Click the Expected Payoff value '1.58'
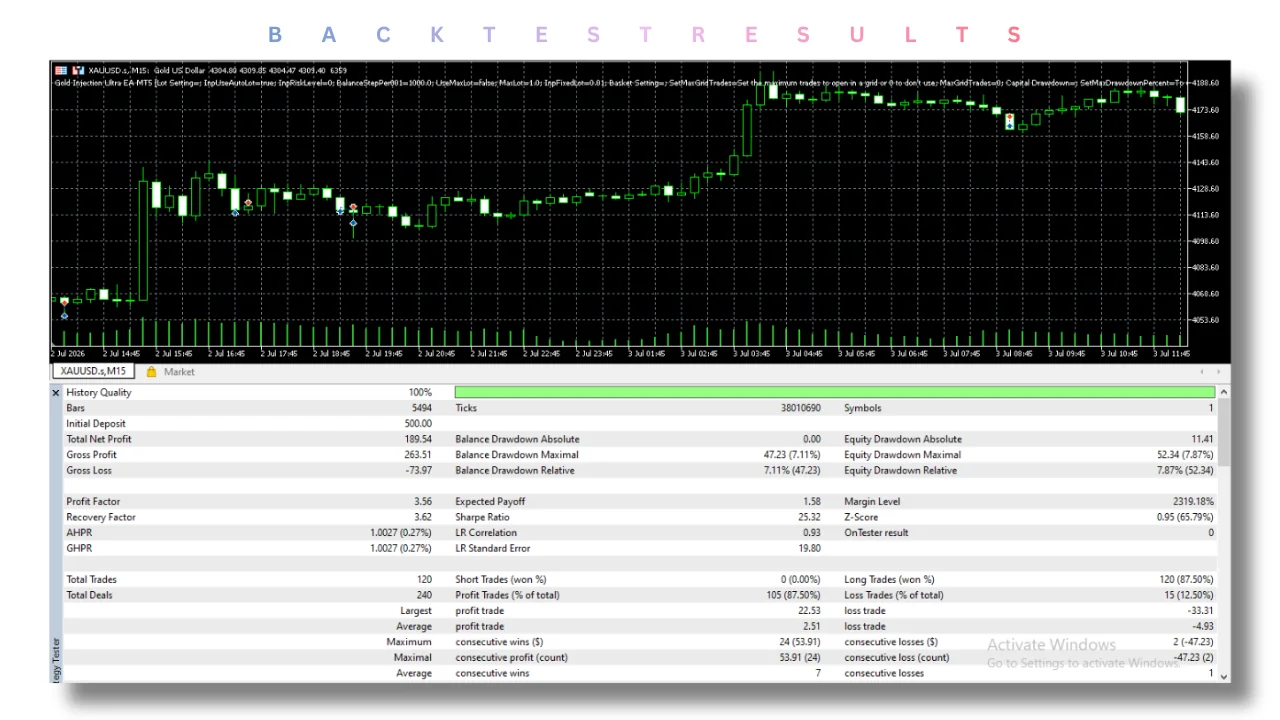The height and width of the screenshot is (720, 1280). pyautogui.click(x=811, y=502)
